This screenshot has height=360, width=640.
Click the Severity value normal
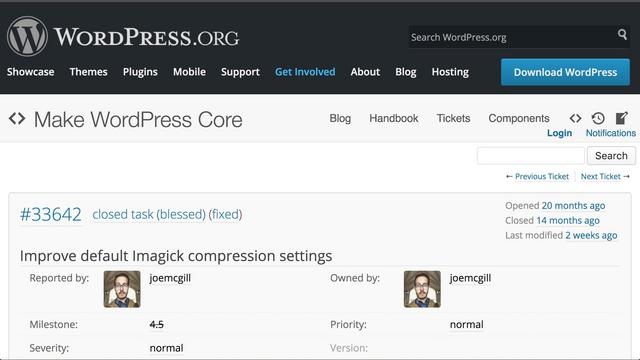[166, 348]
